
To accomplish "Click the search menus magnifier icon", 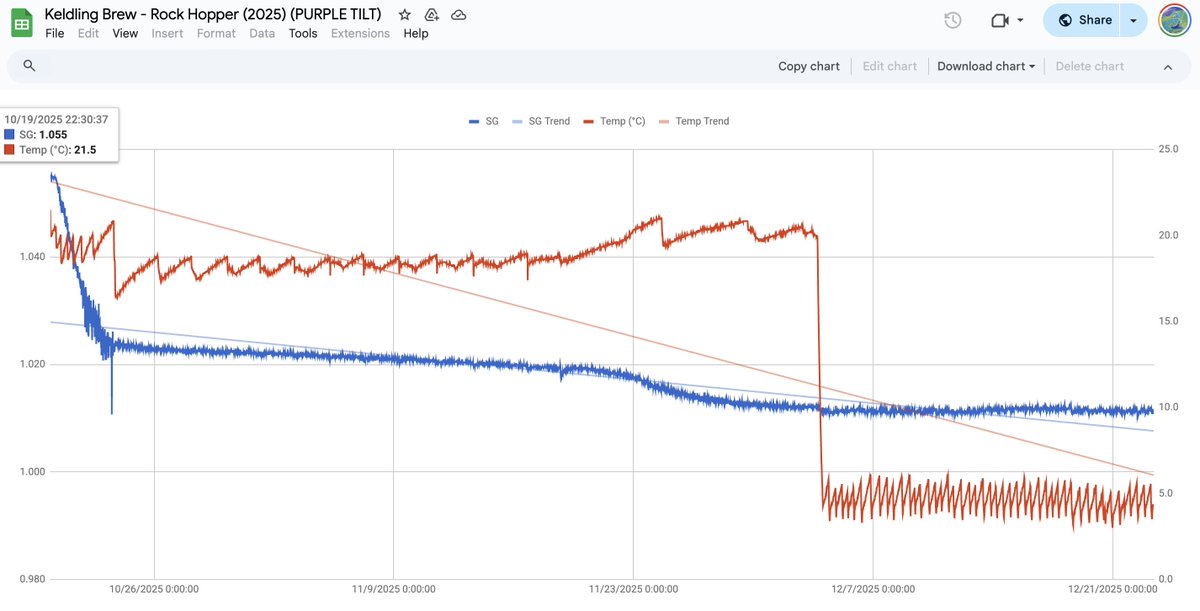I will (x=29, y=66).
